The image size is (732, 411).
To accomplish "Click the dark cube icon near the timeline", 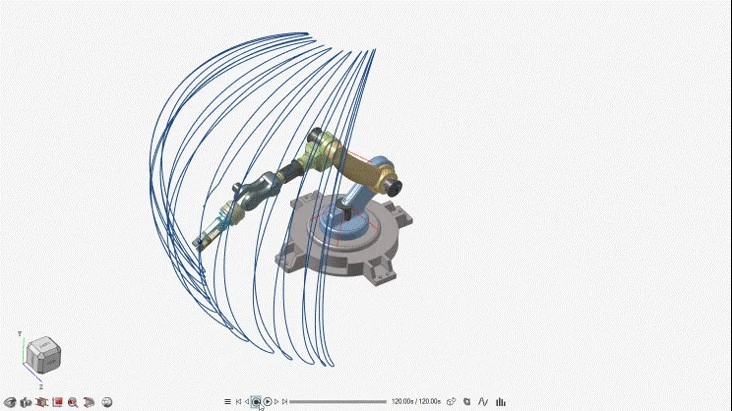I will (467, 402).
